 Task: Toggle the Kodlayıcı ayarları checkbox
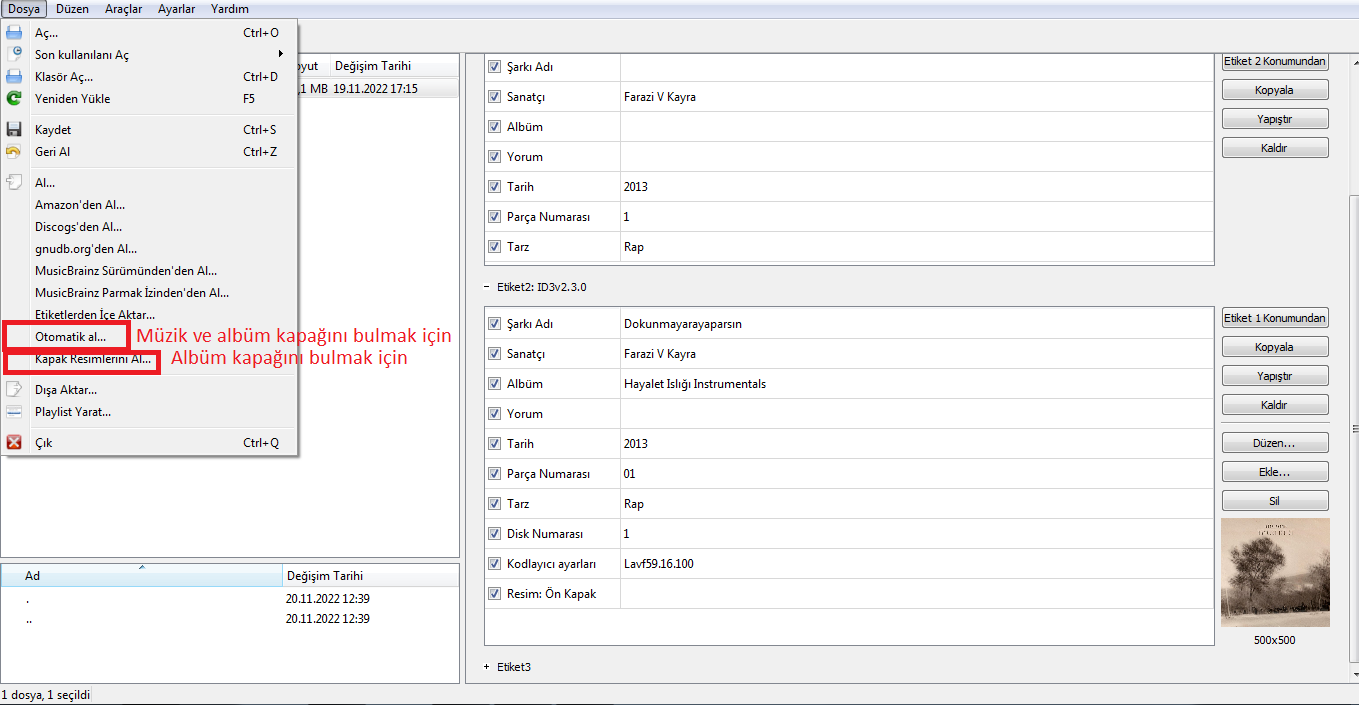[494, 564]
